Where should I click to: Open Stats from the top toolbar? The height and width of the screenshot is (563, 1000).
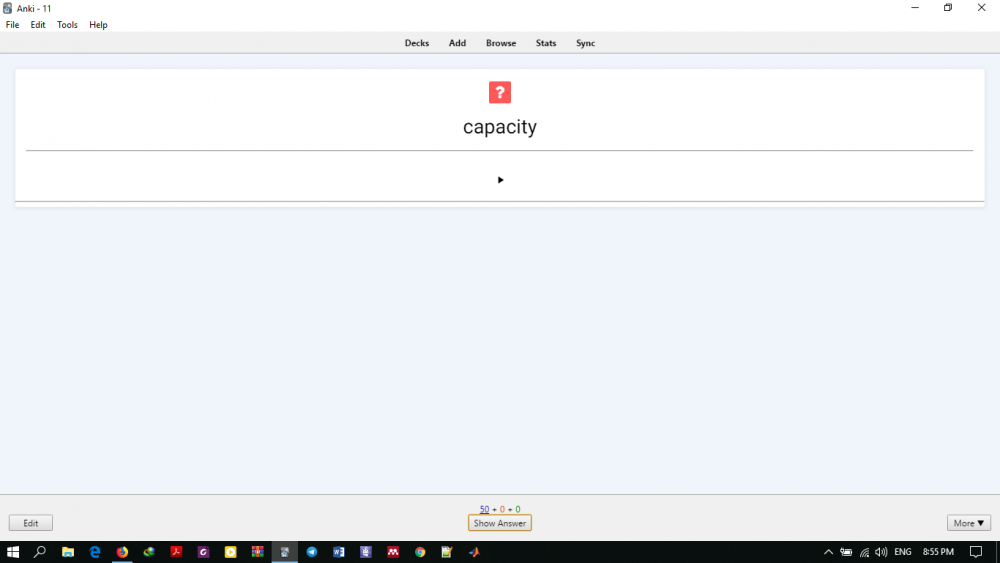click(x=546, y=43)
